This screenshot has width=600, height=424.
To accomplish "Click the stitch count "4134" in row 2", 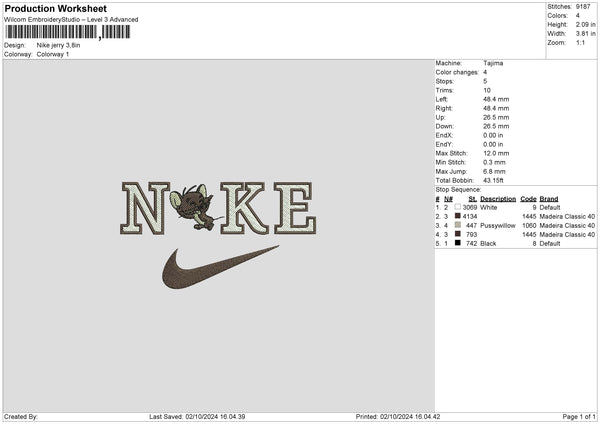I will tap(470, 217).
